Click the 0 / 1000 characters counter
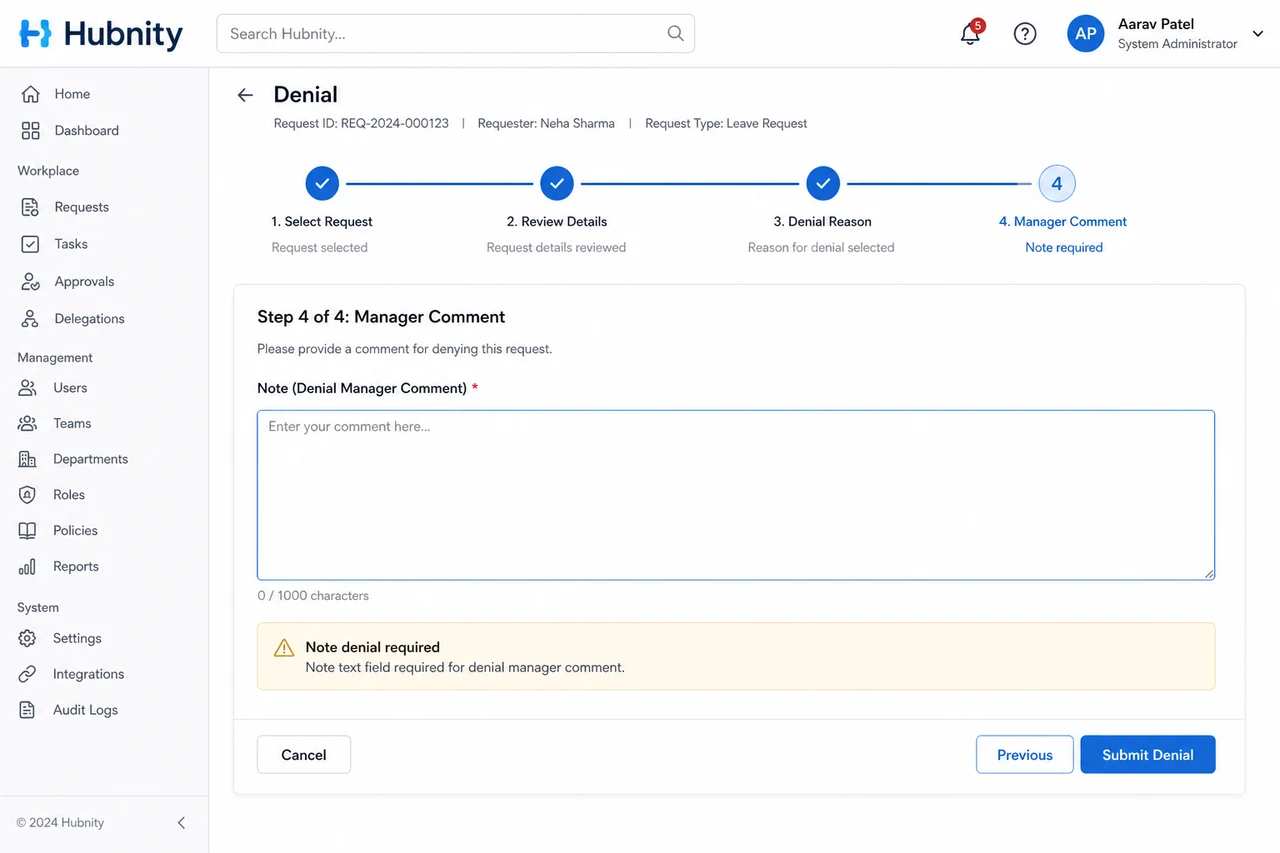 pos(313,596)
